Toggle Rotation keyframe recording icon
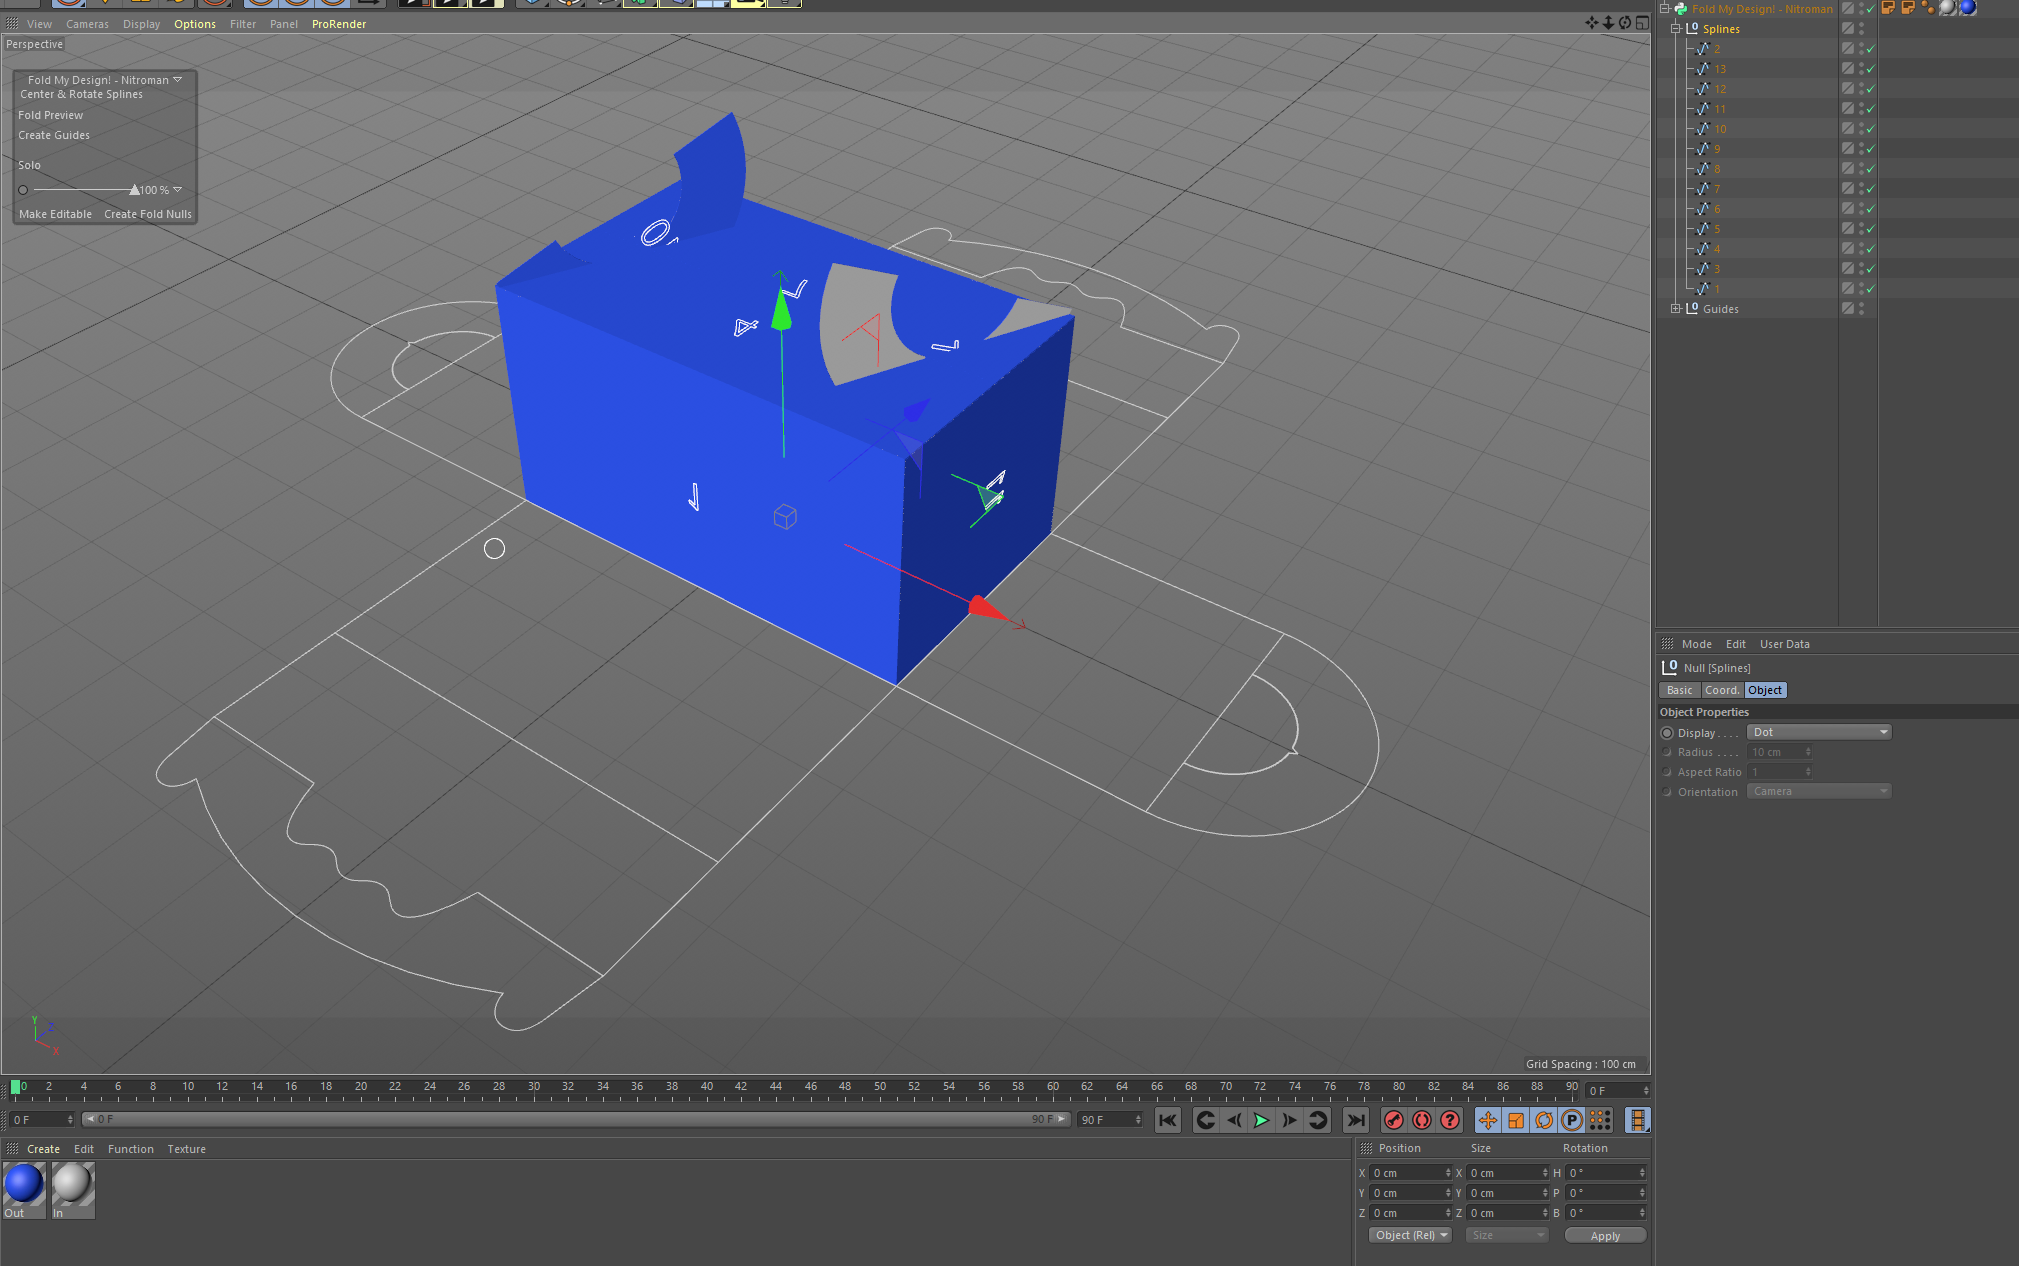The width and height of the screenshot is (2019, 1266). click(x=1544, y=1120)
